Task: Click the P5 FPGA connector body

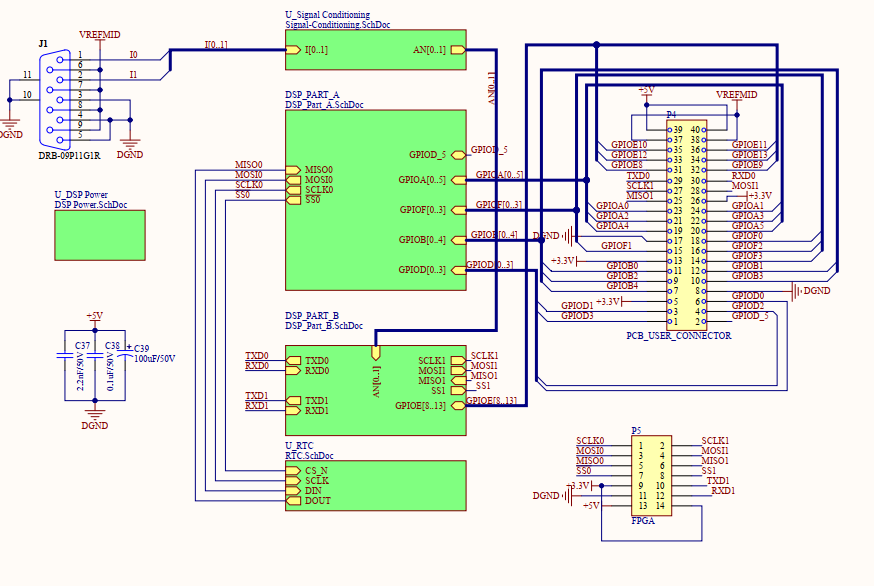Action: coord(651,476)
